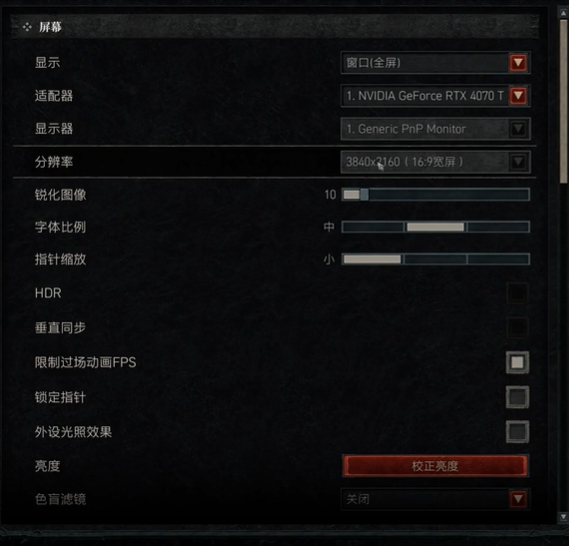Image resolution: width=569 pixels, height=546 pixels.
Task: Click the 窗口(全屏) display mode field
Action: click(425, 63)
